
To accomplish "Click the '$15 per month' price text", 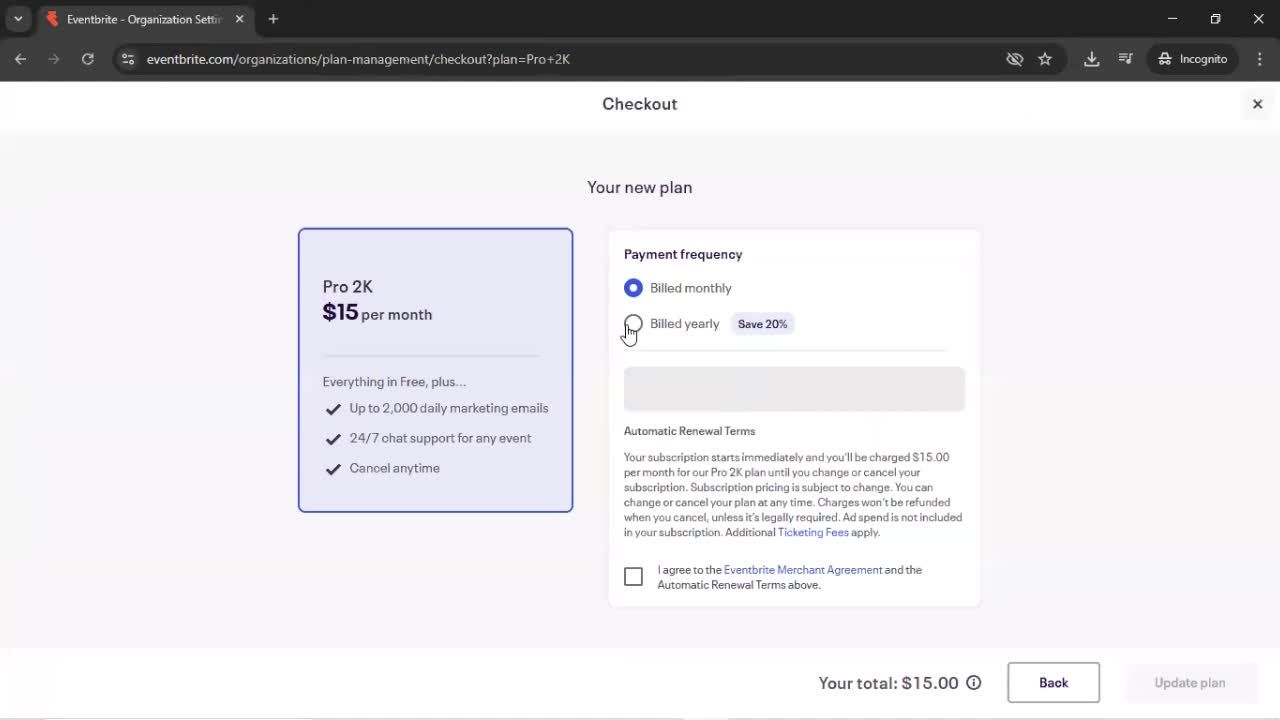I will [377, 312].
